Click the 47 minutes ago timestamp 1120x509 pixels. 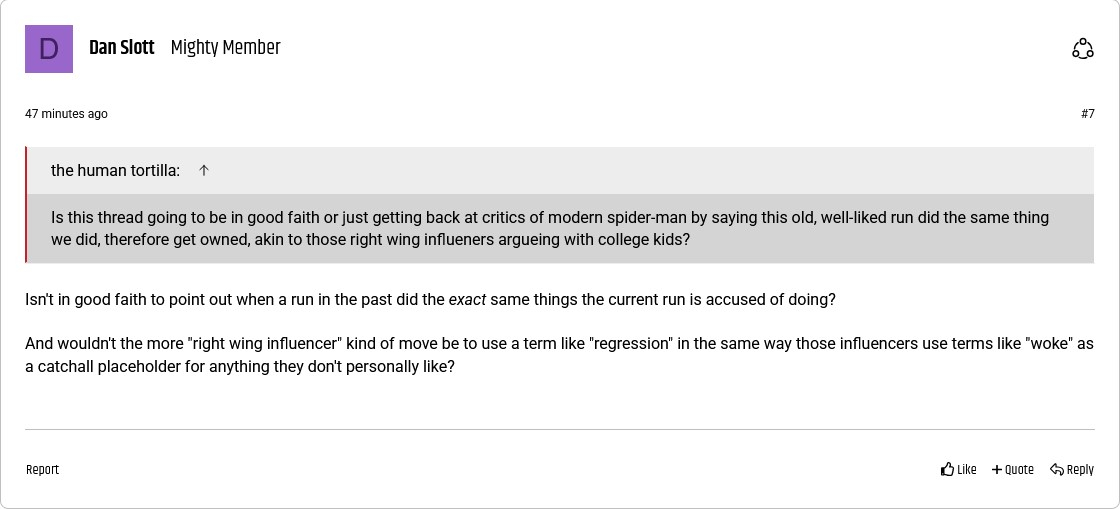[66, 114]
